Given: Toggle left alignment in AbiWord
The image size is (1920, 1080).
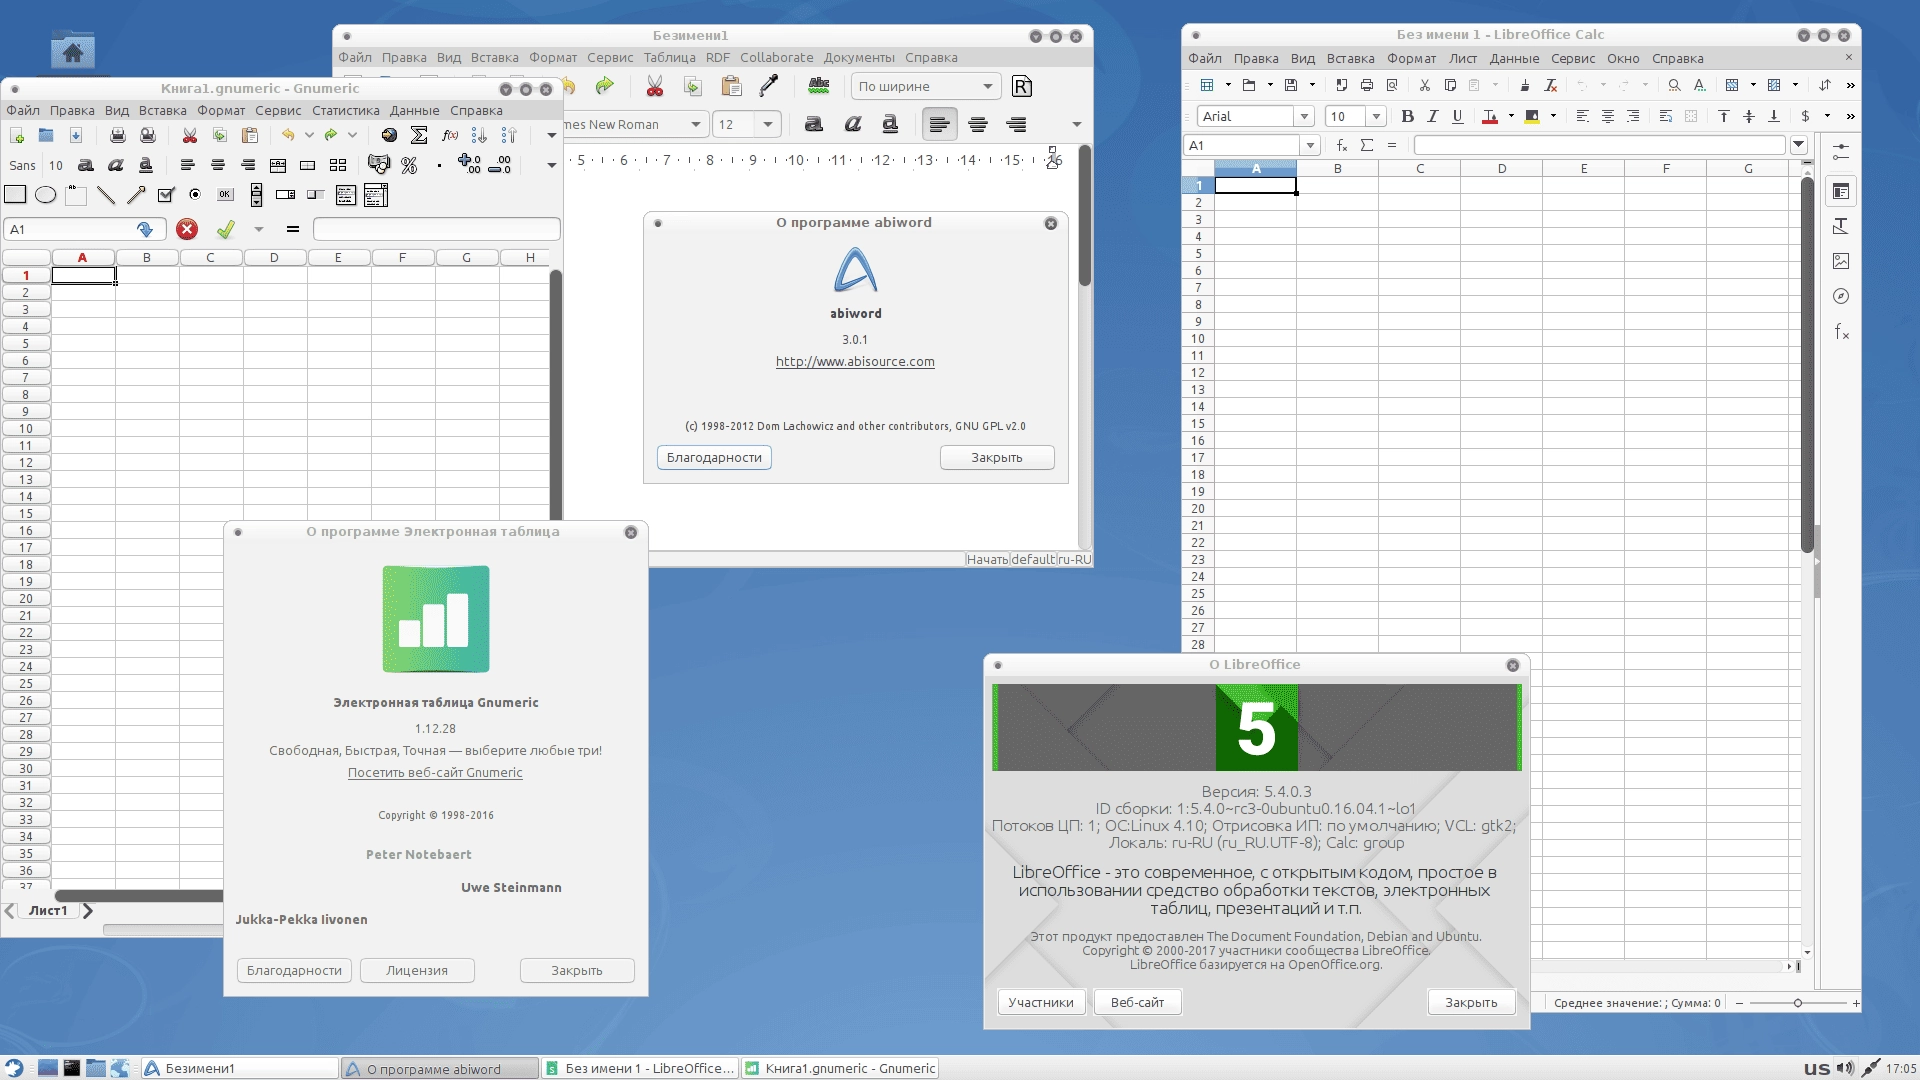Looking at the screenshot, I should tap(939, 124).
